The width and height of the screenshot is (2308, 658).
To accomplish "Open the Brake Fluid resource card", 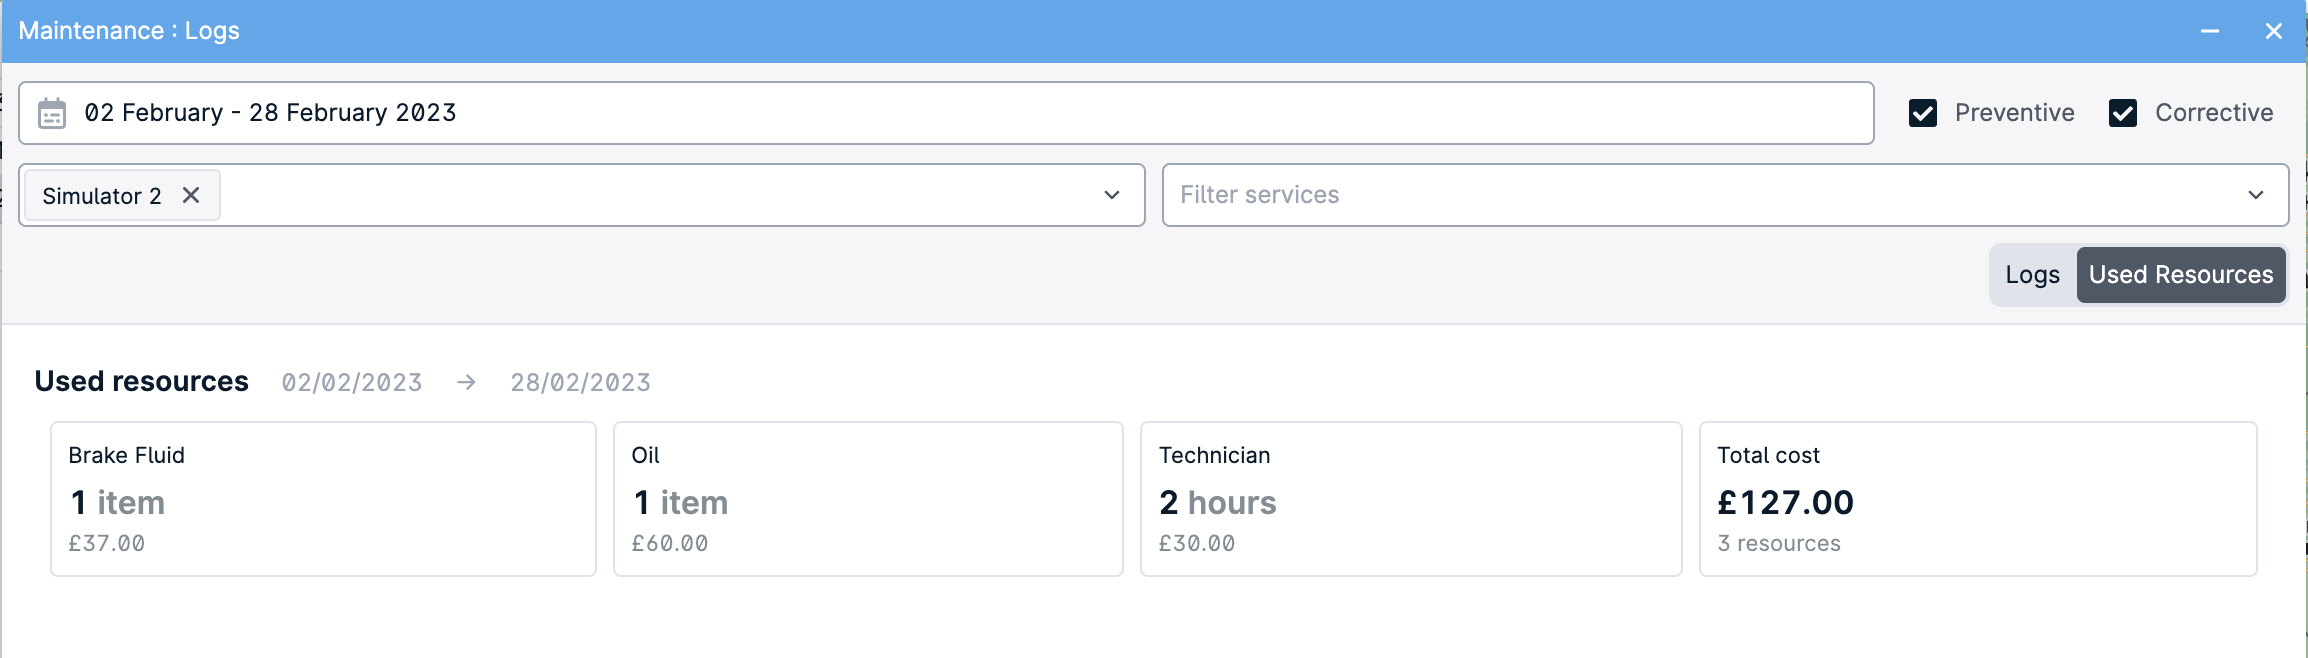I will coord(323,499).
